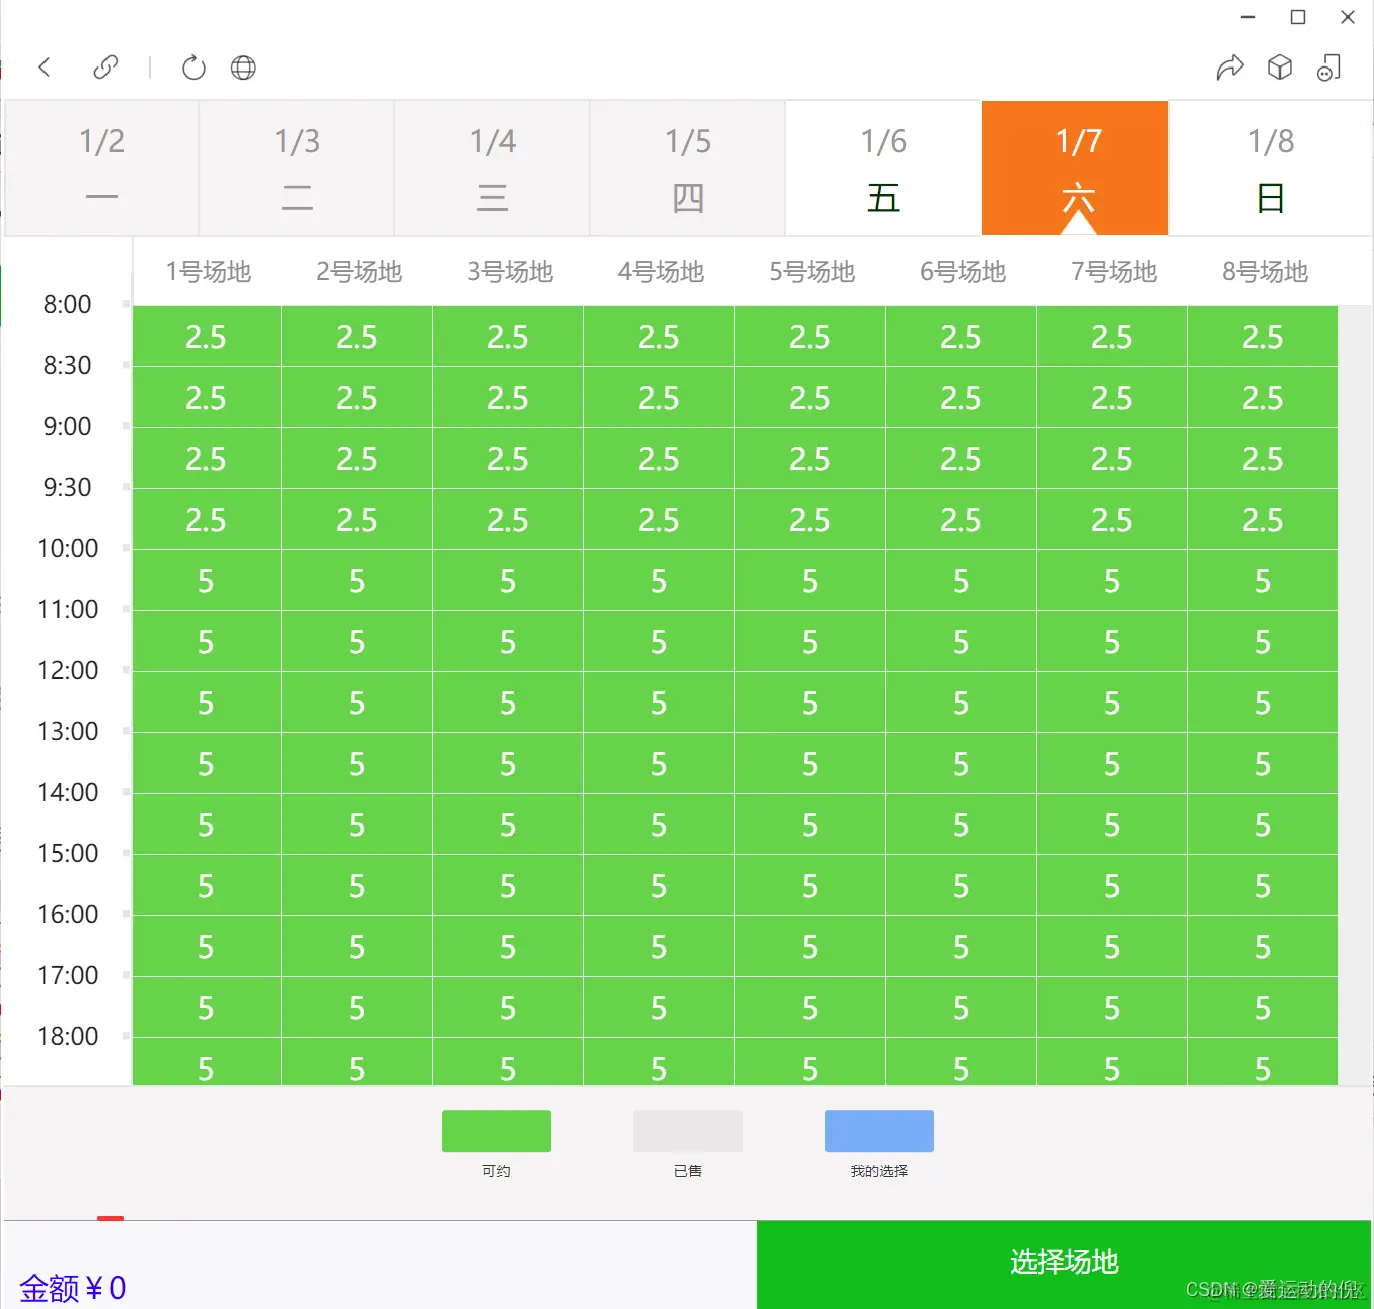
Task: Click the gray 已售 legend swatch
Action: [688, 1131]
